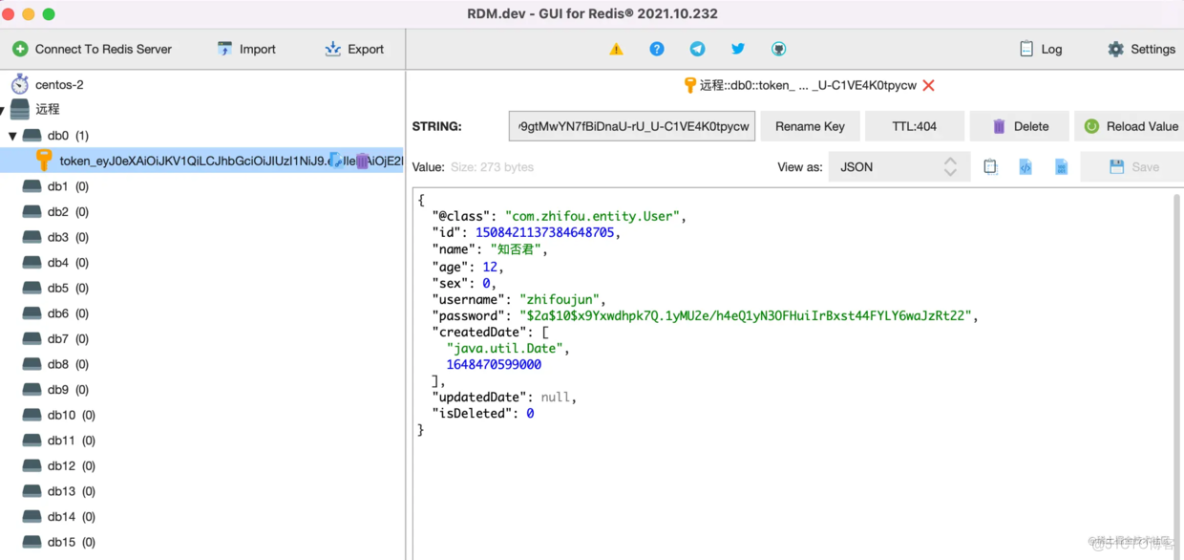Open the View as JSON dropdown
Image resolution: width=1184 pixels, height=560 pixels.
tap(898, 167)
